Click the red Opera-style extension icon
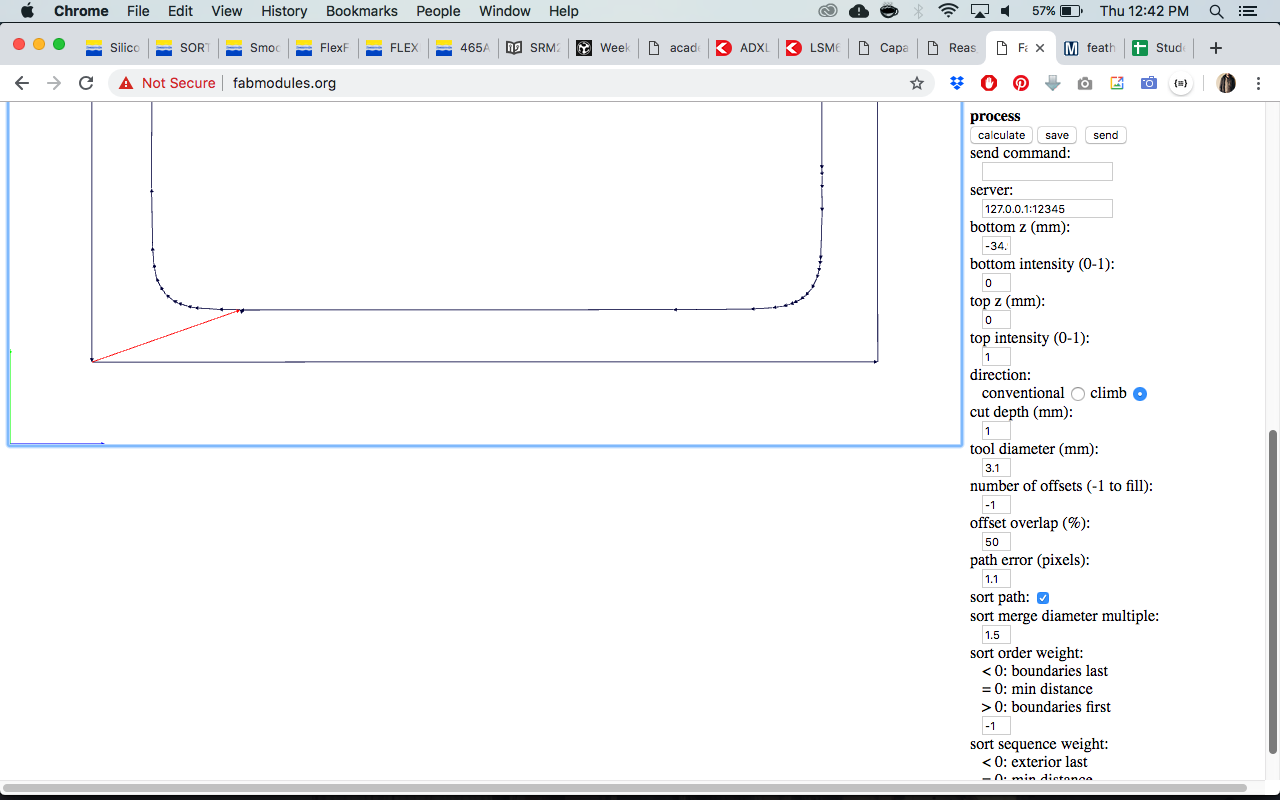This screenshot has width=1280, height=800. pyautogui.click(x=989, y=83)
